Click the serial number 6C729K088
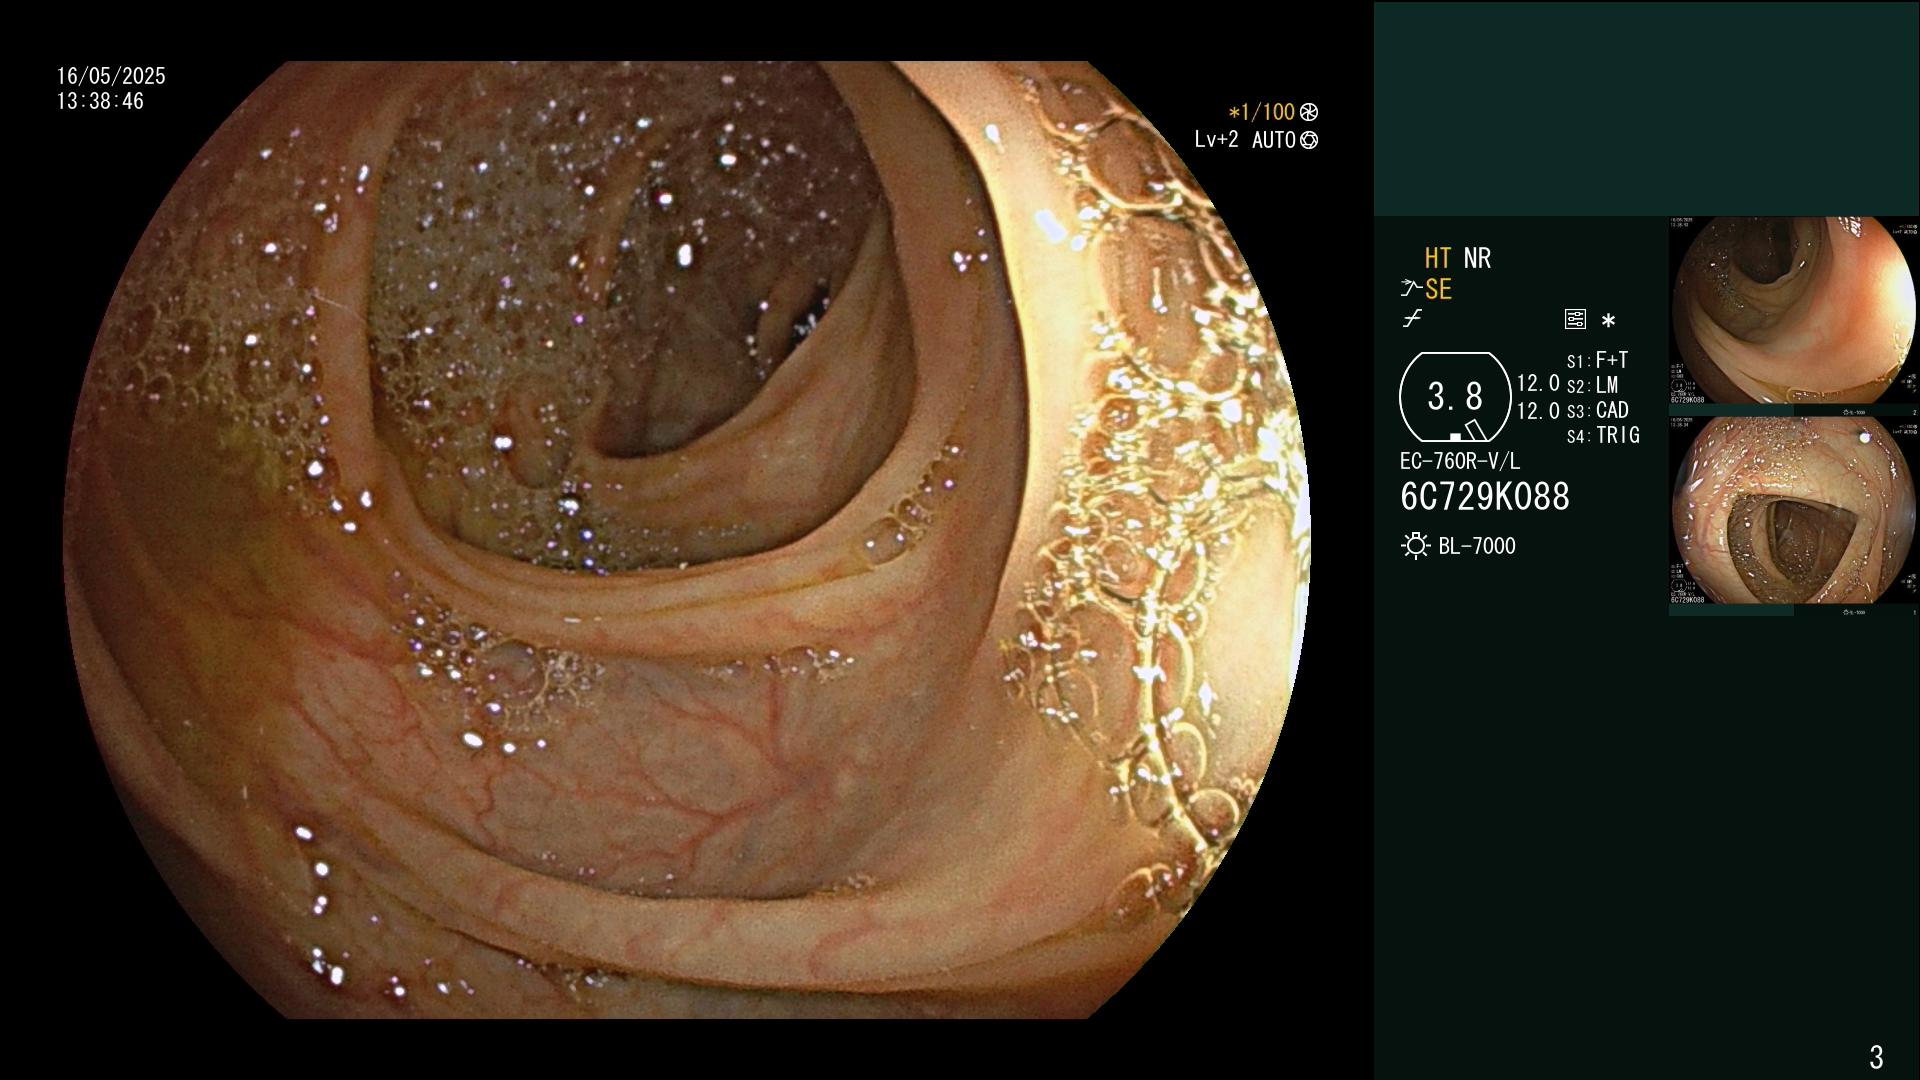The width and height of the screenshot is (1920, 1080). [1485, 497]
